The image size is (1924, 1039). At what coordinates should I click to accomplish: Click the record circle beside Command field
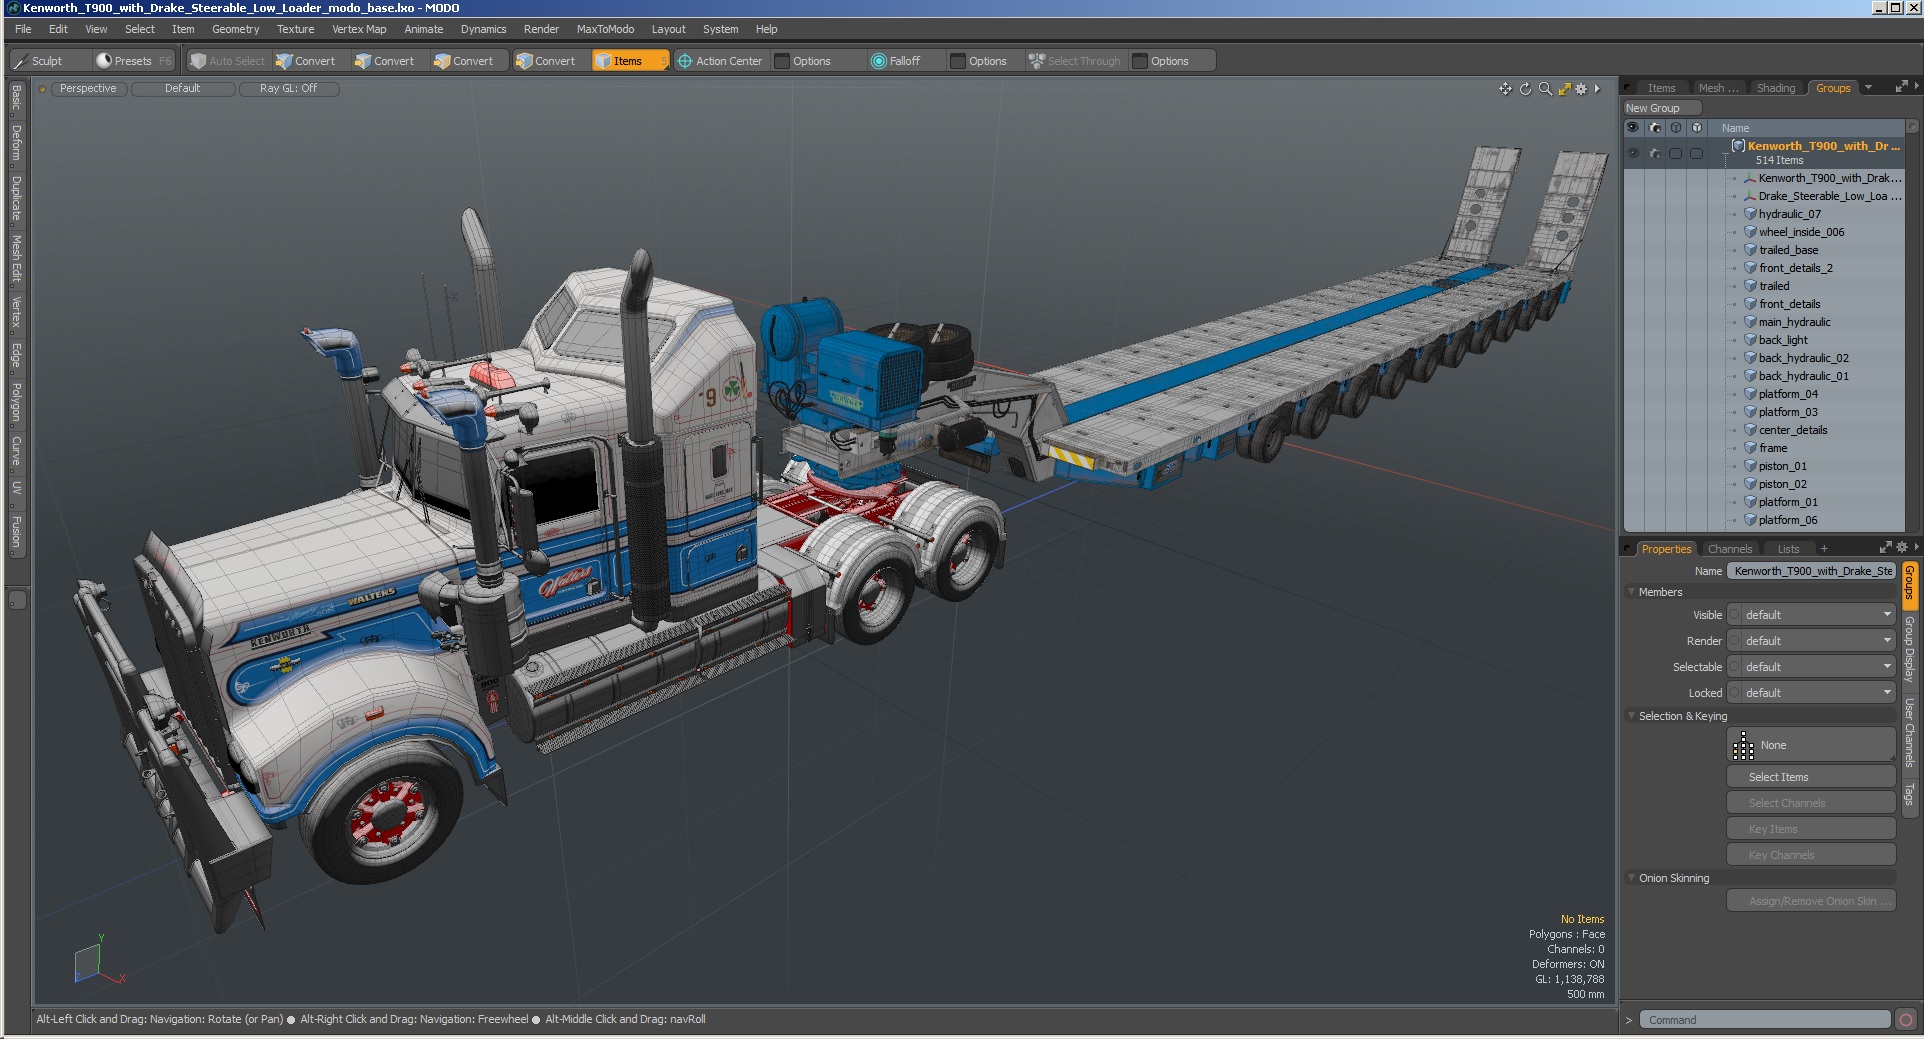(x=1905, y=1020)
